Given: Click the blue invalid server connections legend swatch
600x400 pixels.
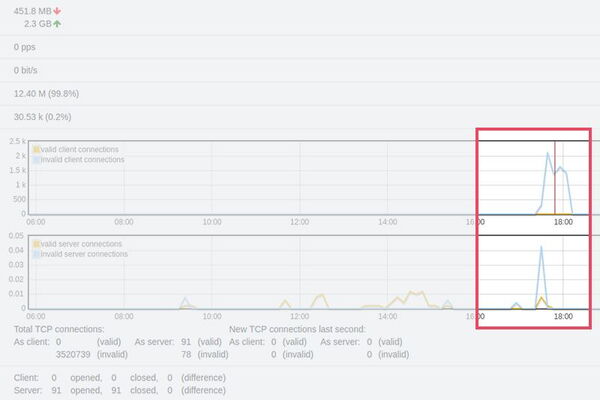Looking at the screenshot, I should (37, 254).
